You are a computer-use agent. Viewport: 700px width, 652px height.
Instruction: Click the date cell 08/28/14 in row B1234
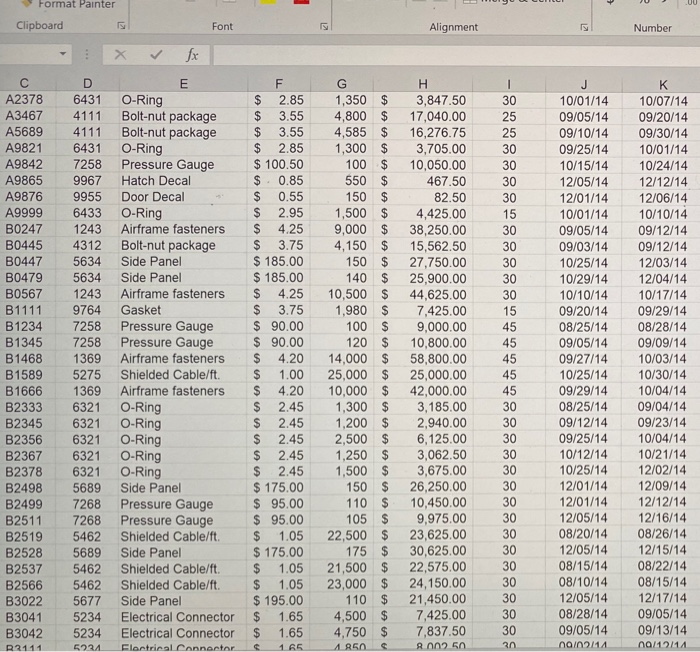click(662, 327)
